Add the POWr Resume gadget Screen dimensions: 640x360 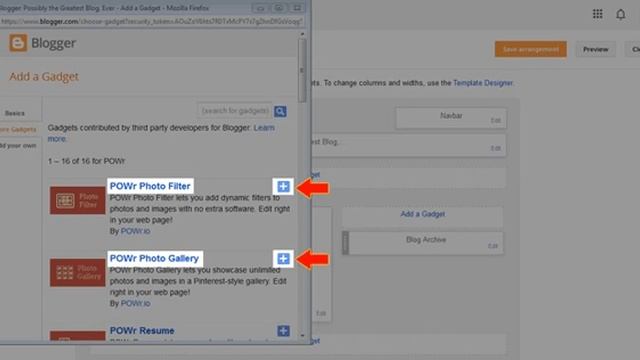click(x=283, y=331)
